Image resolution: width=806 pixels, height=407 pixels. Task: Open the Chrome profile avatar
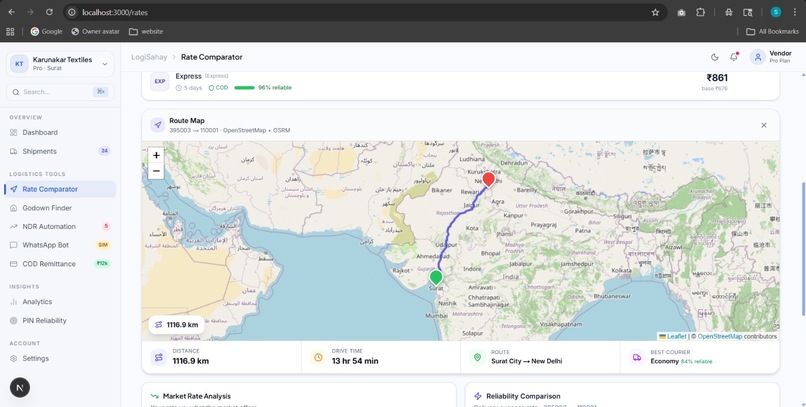(x=776, y=12)
